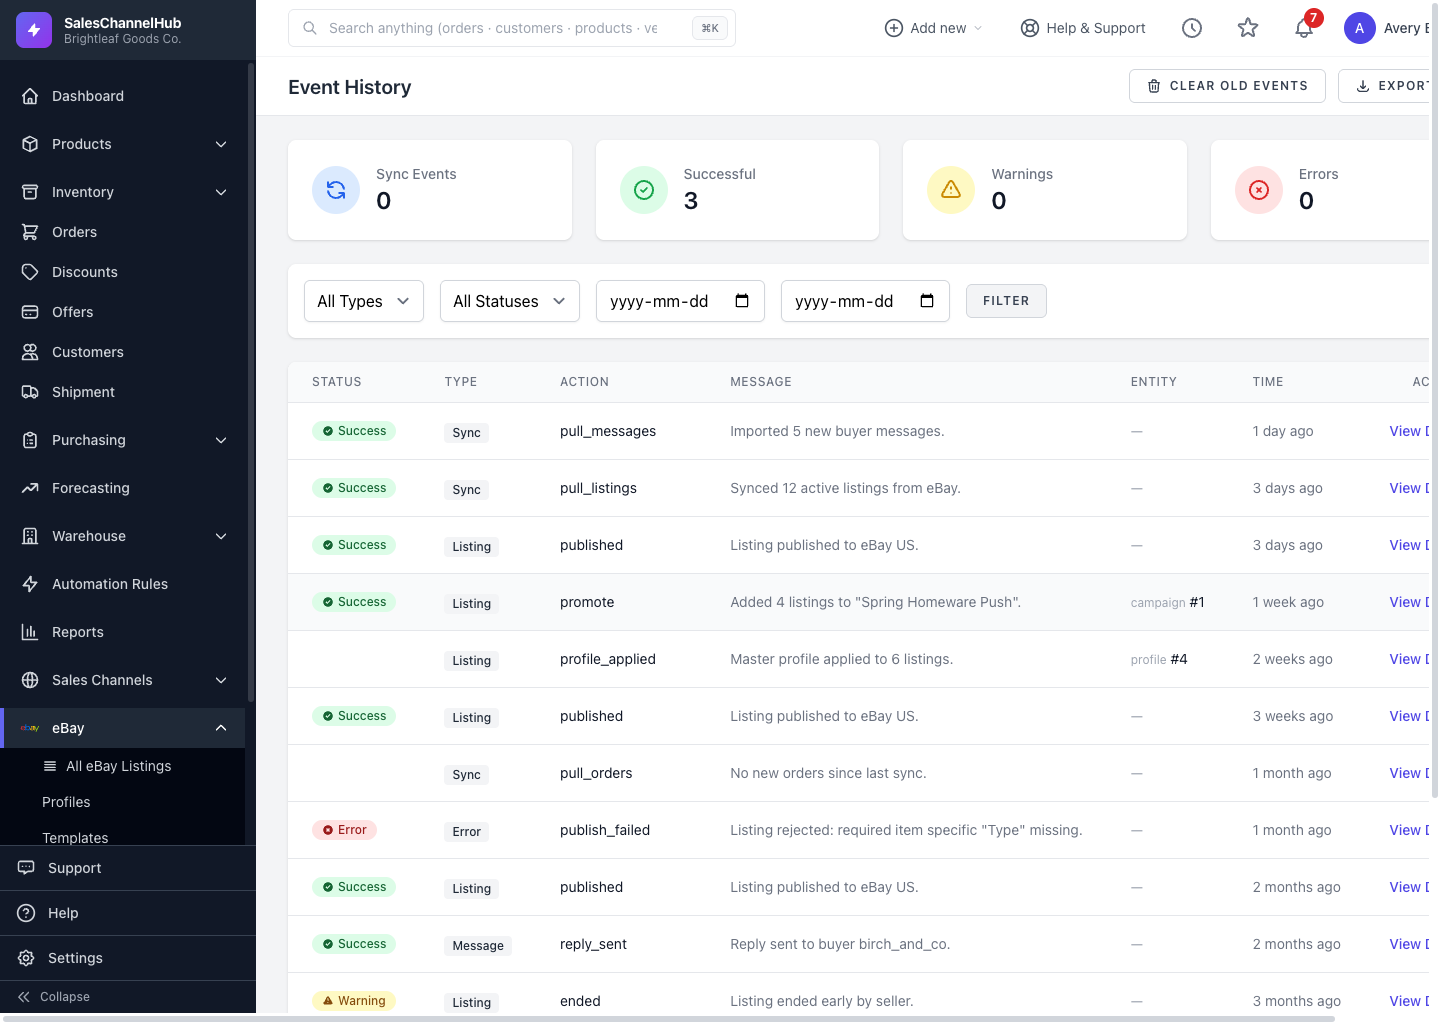Click the Error status badge
Screen dimensions: 1440x1024
pos(344,830)
